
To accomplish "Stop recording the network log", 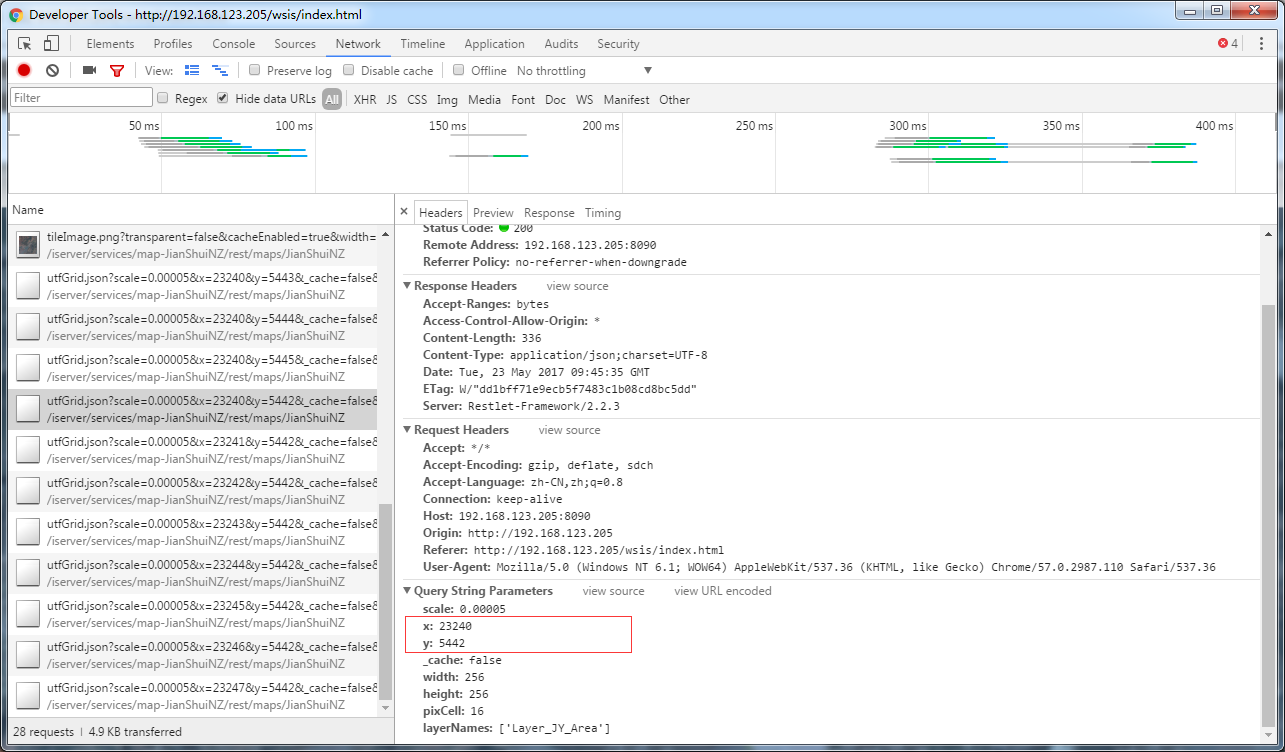I will click(x=24, y=71).
